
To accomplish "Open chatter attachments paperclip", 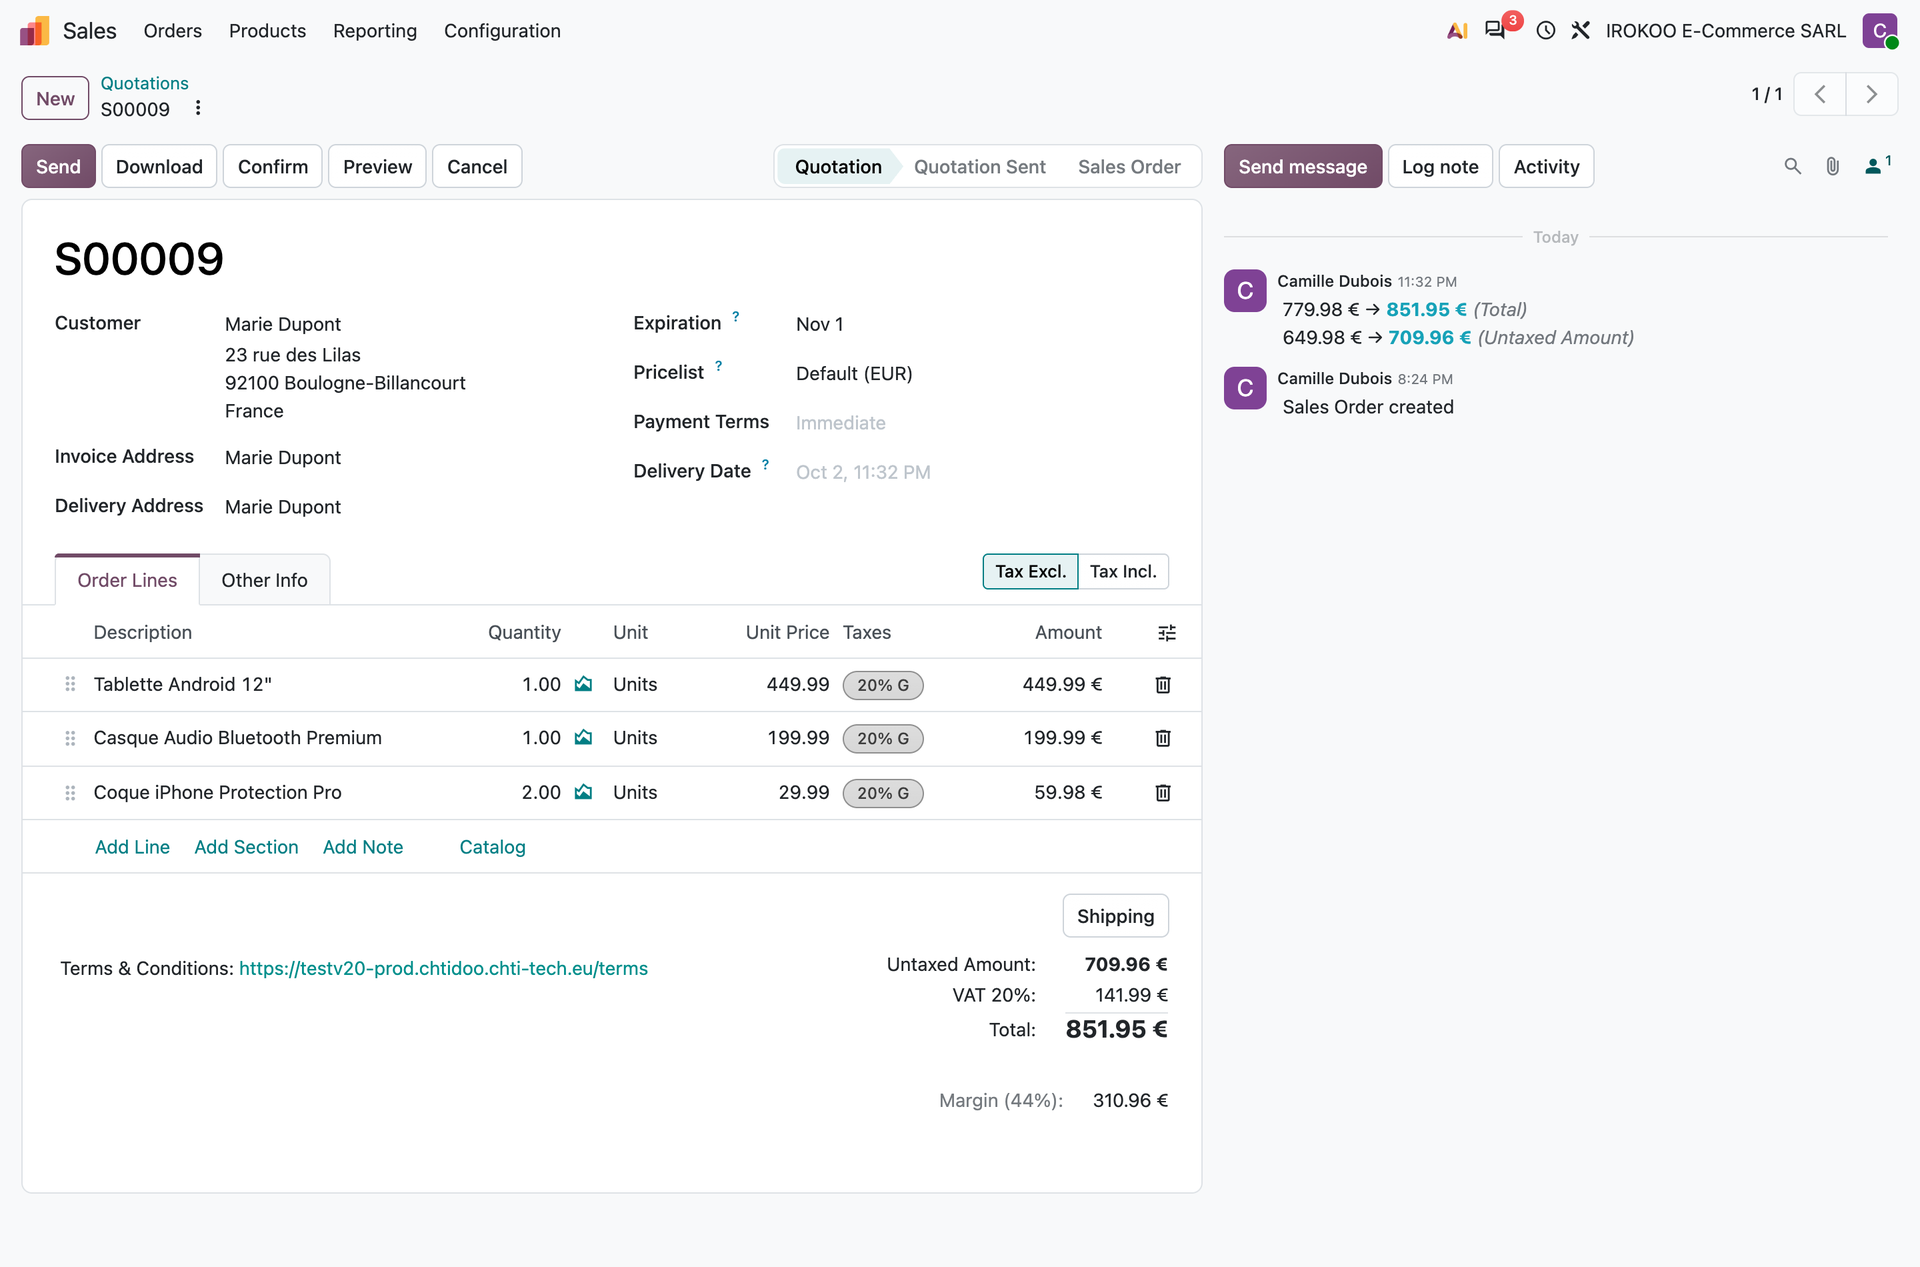I will 1833,166.
